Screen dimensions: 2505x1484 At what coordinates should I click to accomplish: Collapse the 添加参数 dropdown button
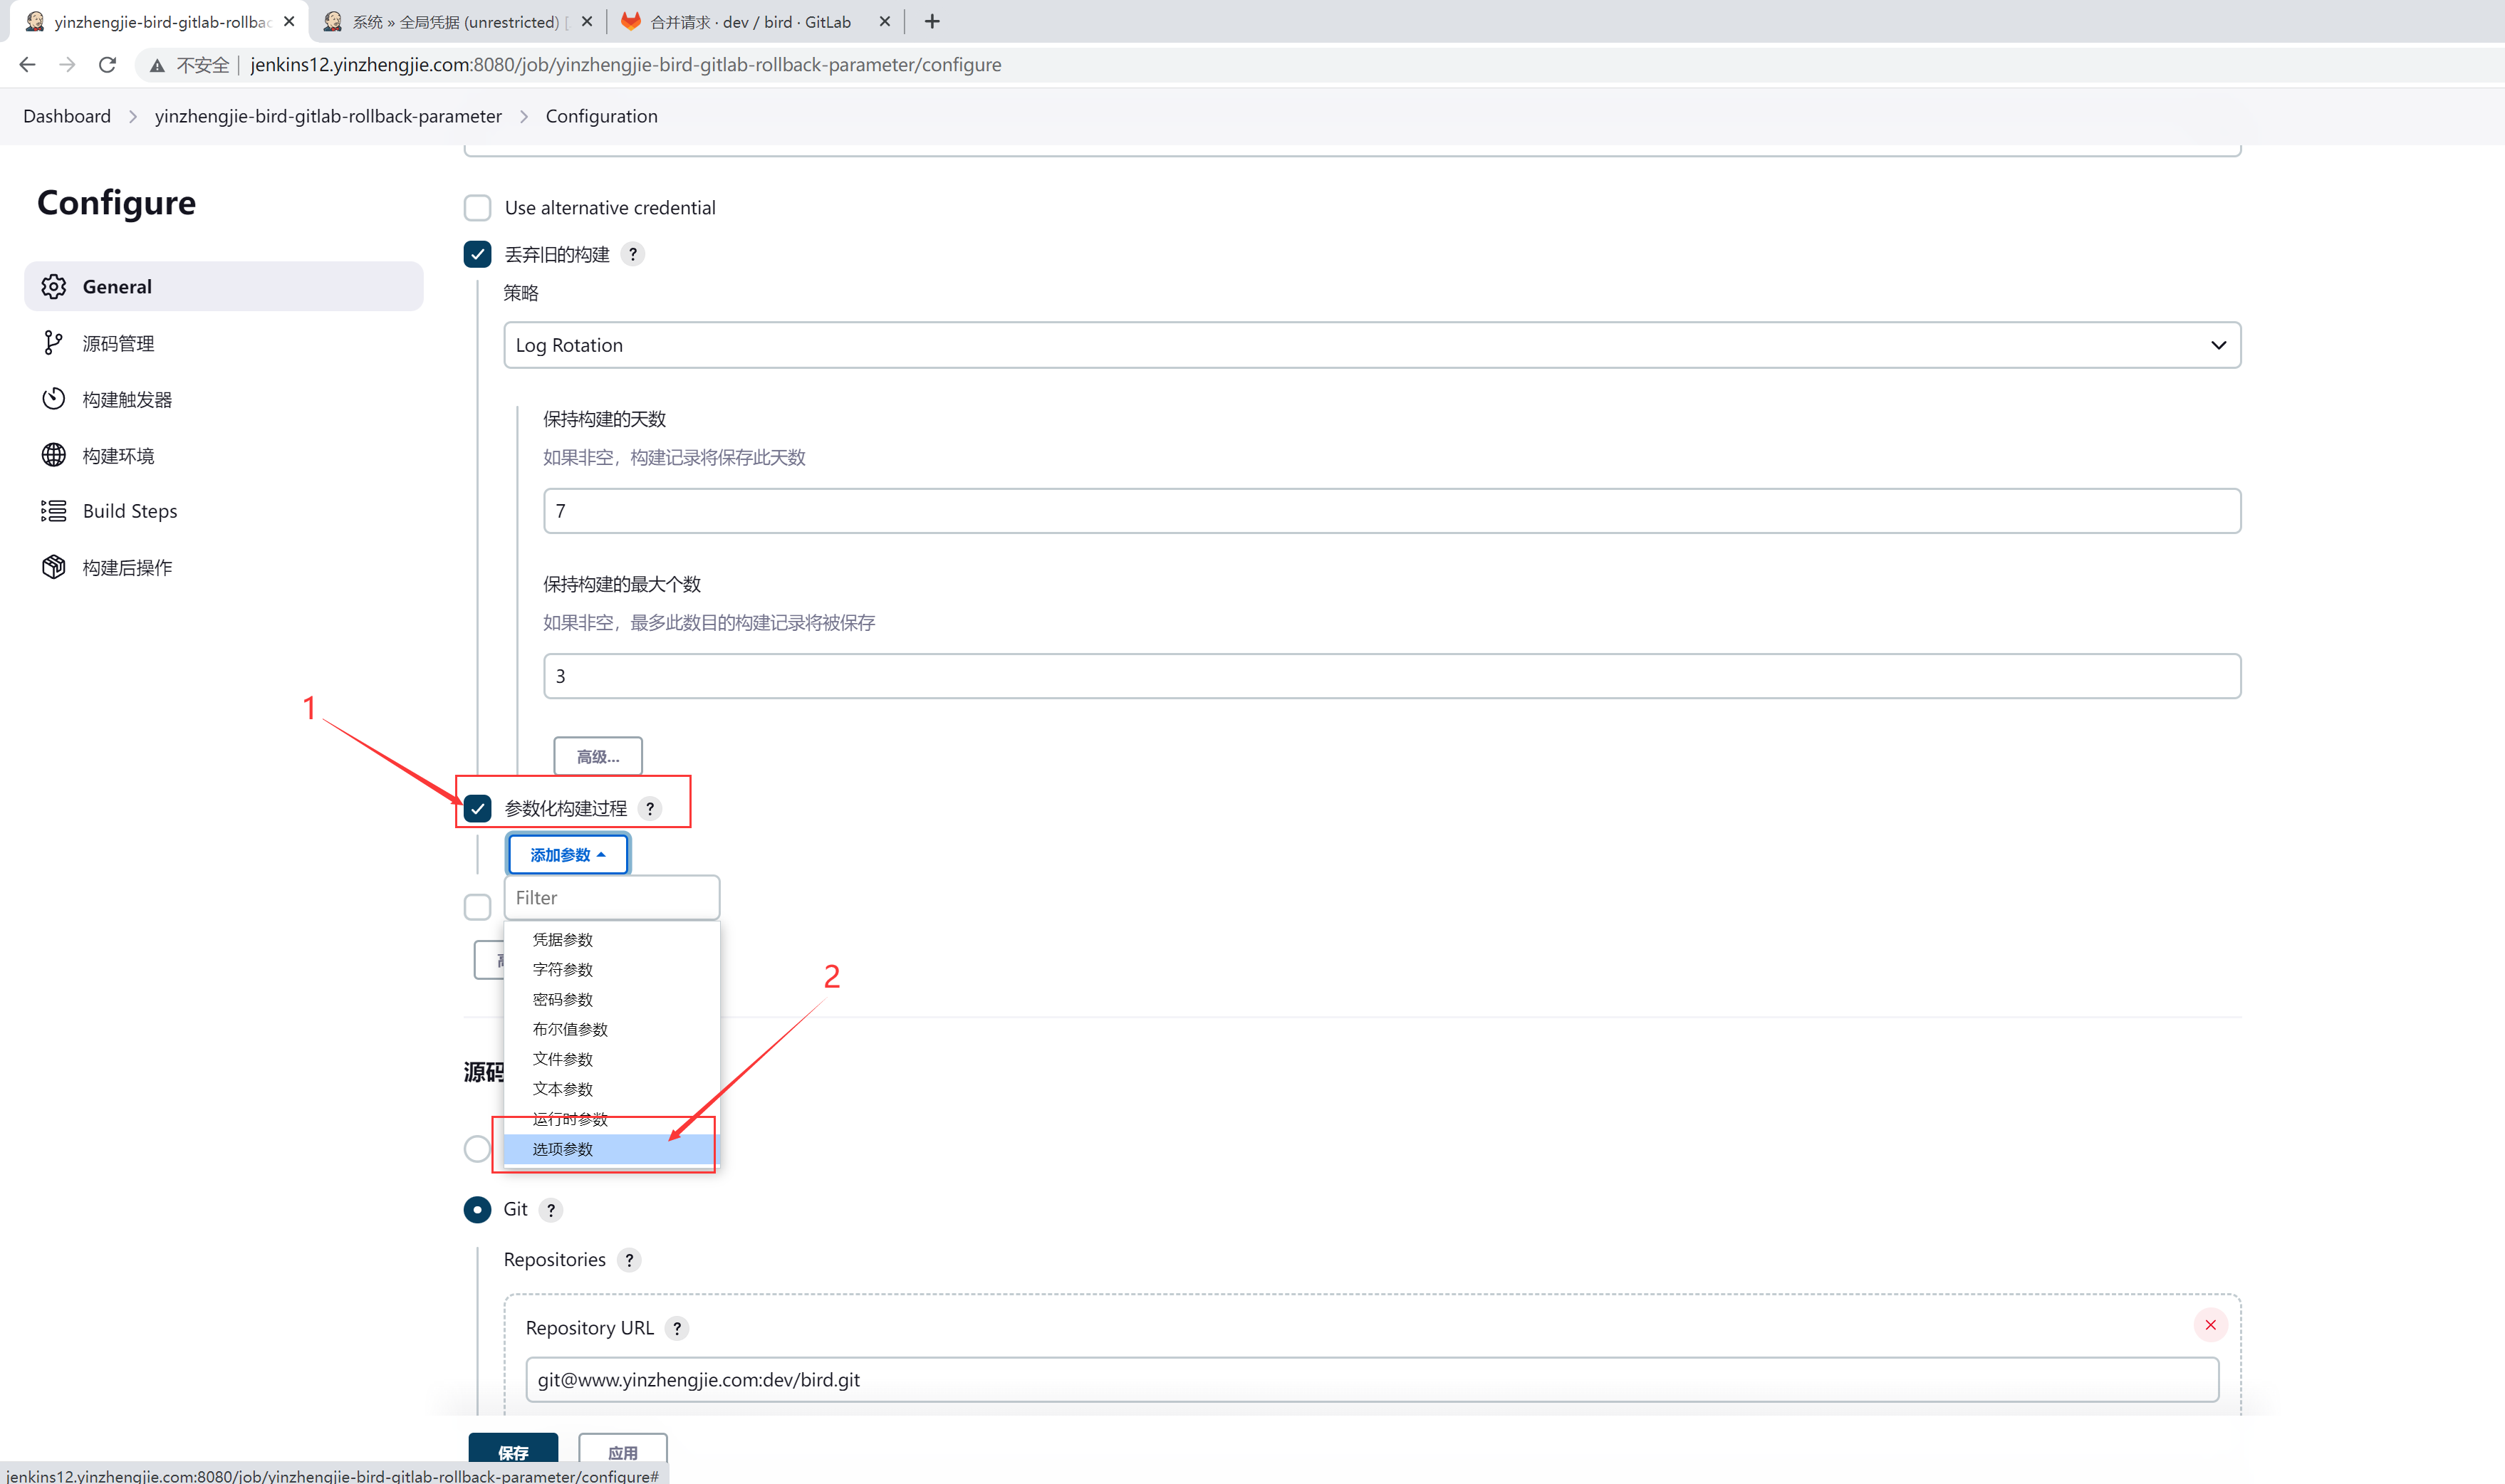pos(568,855)
